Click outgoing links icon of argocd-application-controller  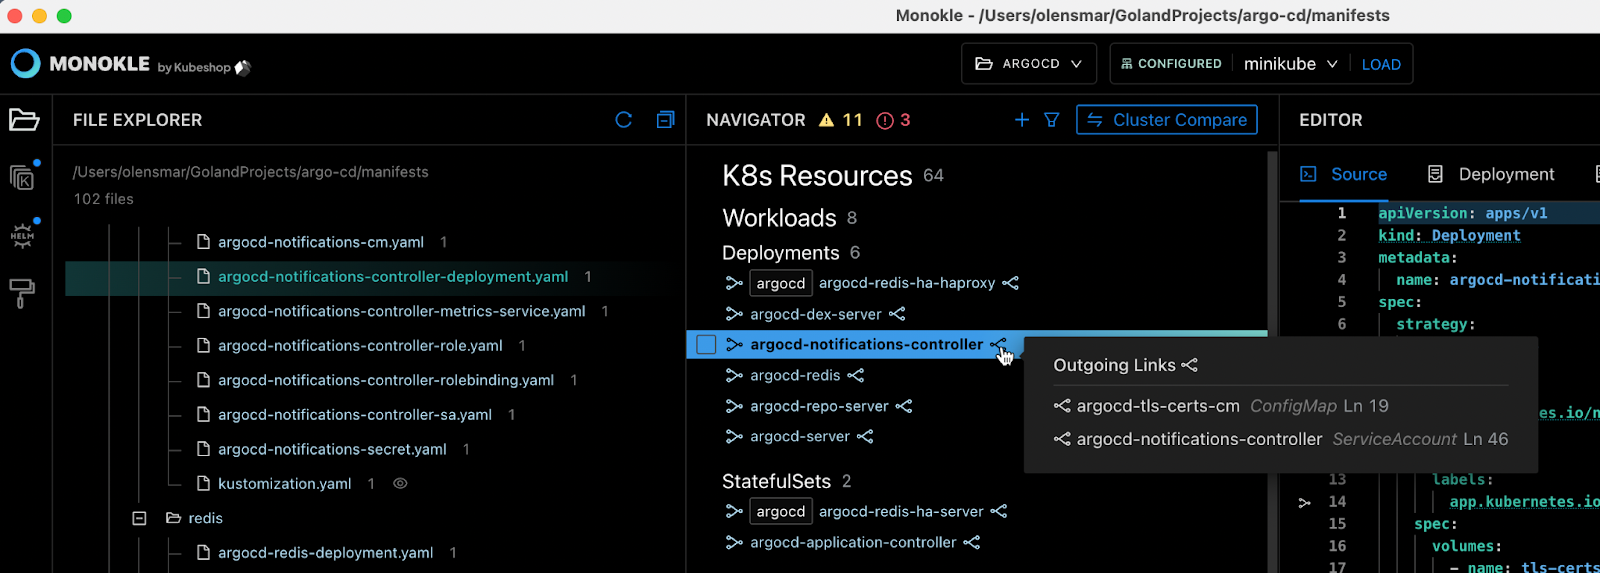click(972, 542)
